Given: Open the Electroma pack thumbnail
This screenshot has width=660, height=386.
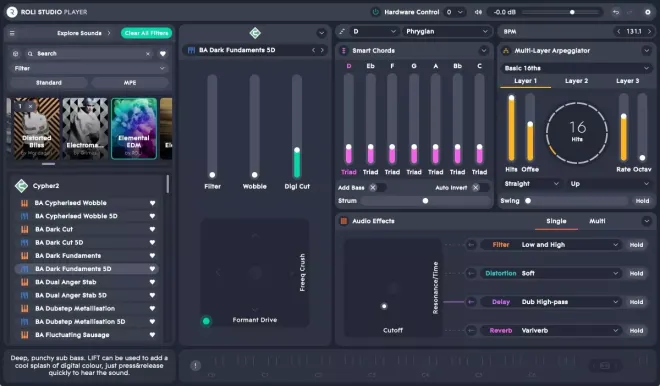Looking at the screenshot, I should pyautogui.click(x=85, y=128).
